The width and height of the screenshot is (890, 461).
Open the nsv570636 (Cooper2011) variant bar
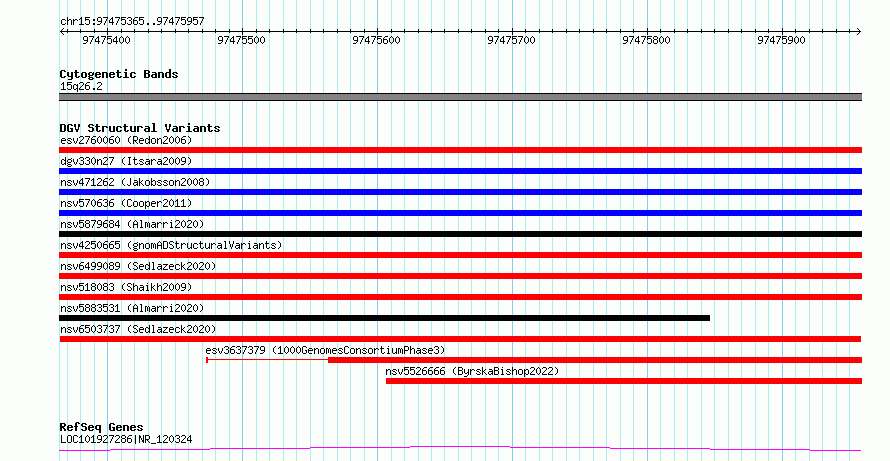tap(460, 213)
